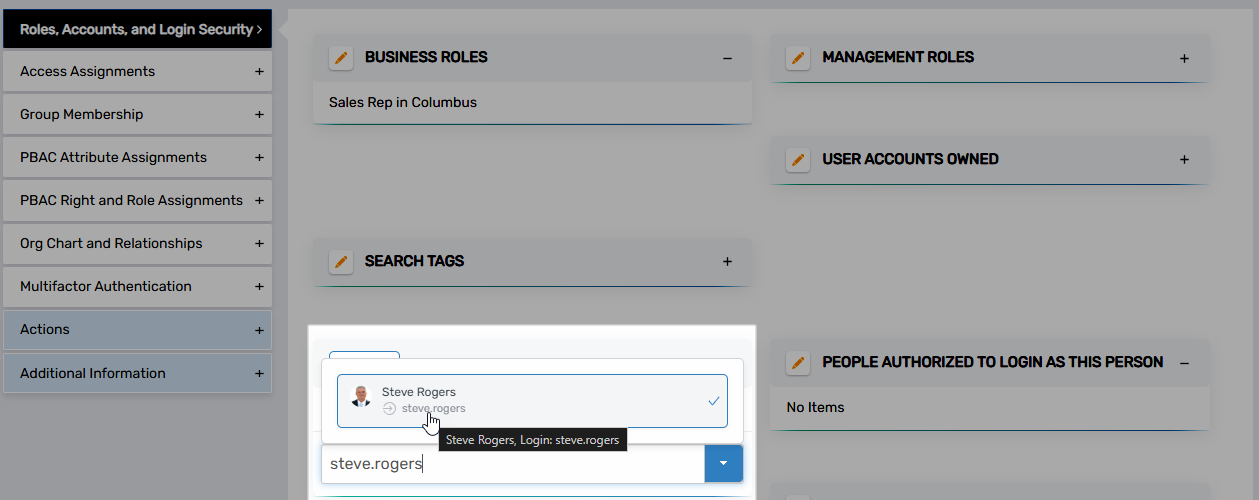Open the blue person search dropdown arrow
1259x500 pixels.
click(724, 464)
